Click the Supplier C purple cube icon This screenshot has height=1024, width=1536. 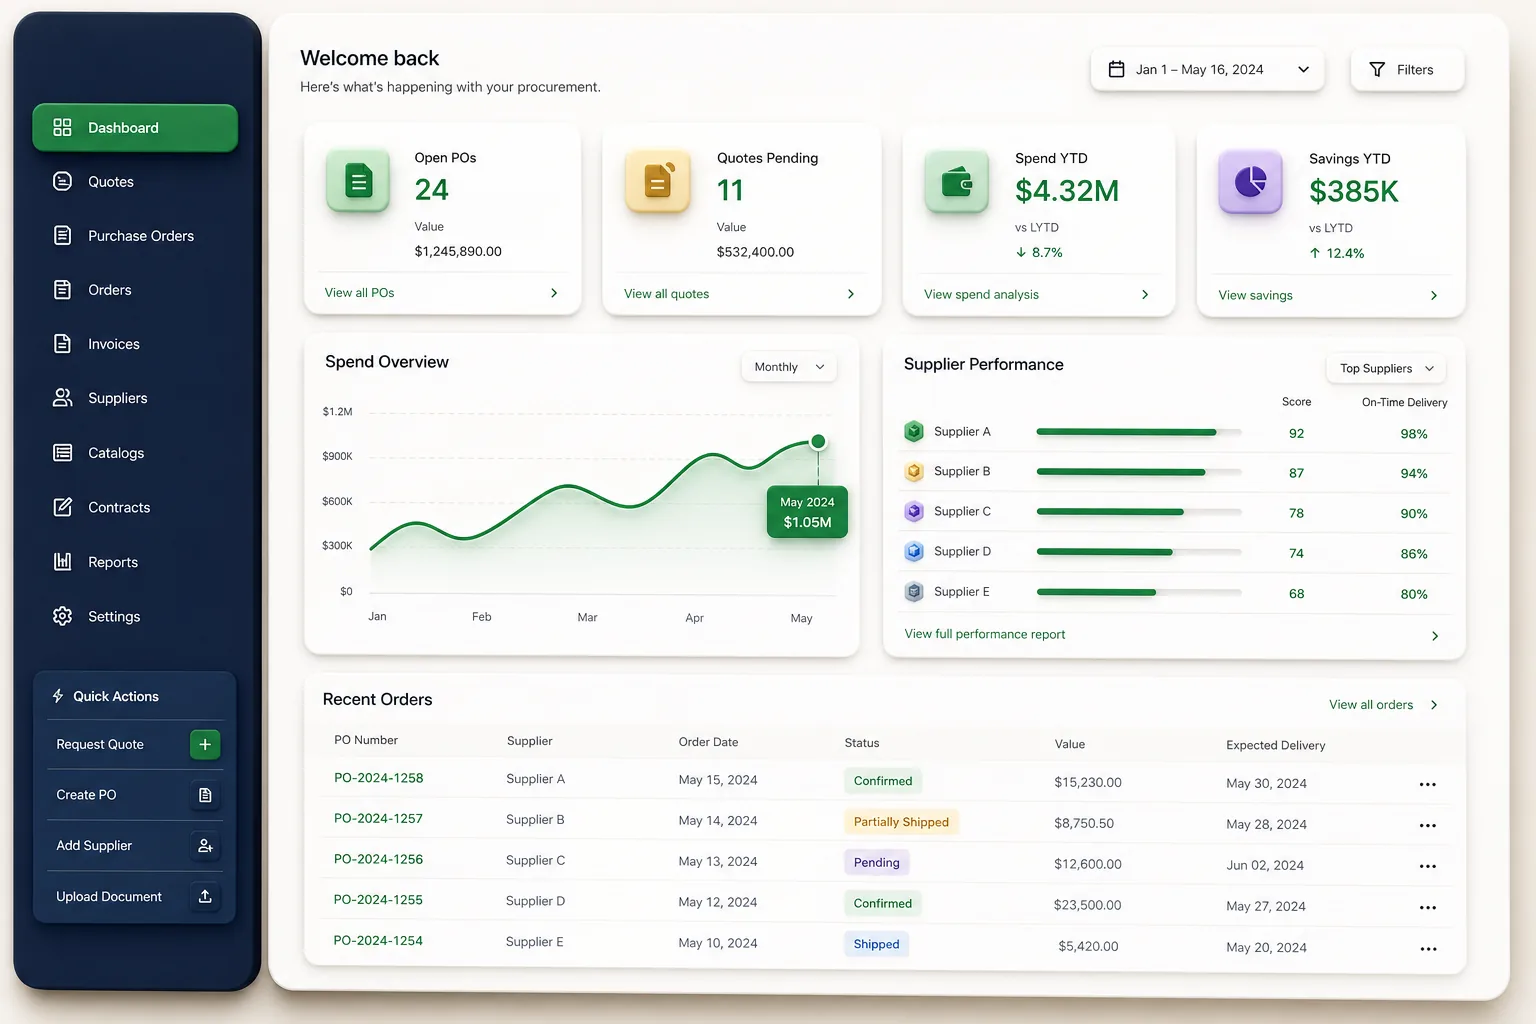click(x=914, y=511)
